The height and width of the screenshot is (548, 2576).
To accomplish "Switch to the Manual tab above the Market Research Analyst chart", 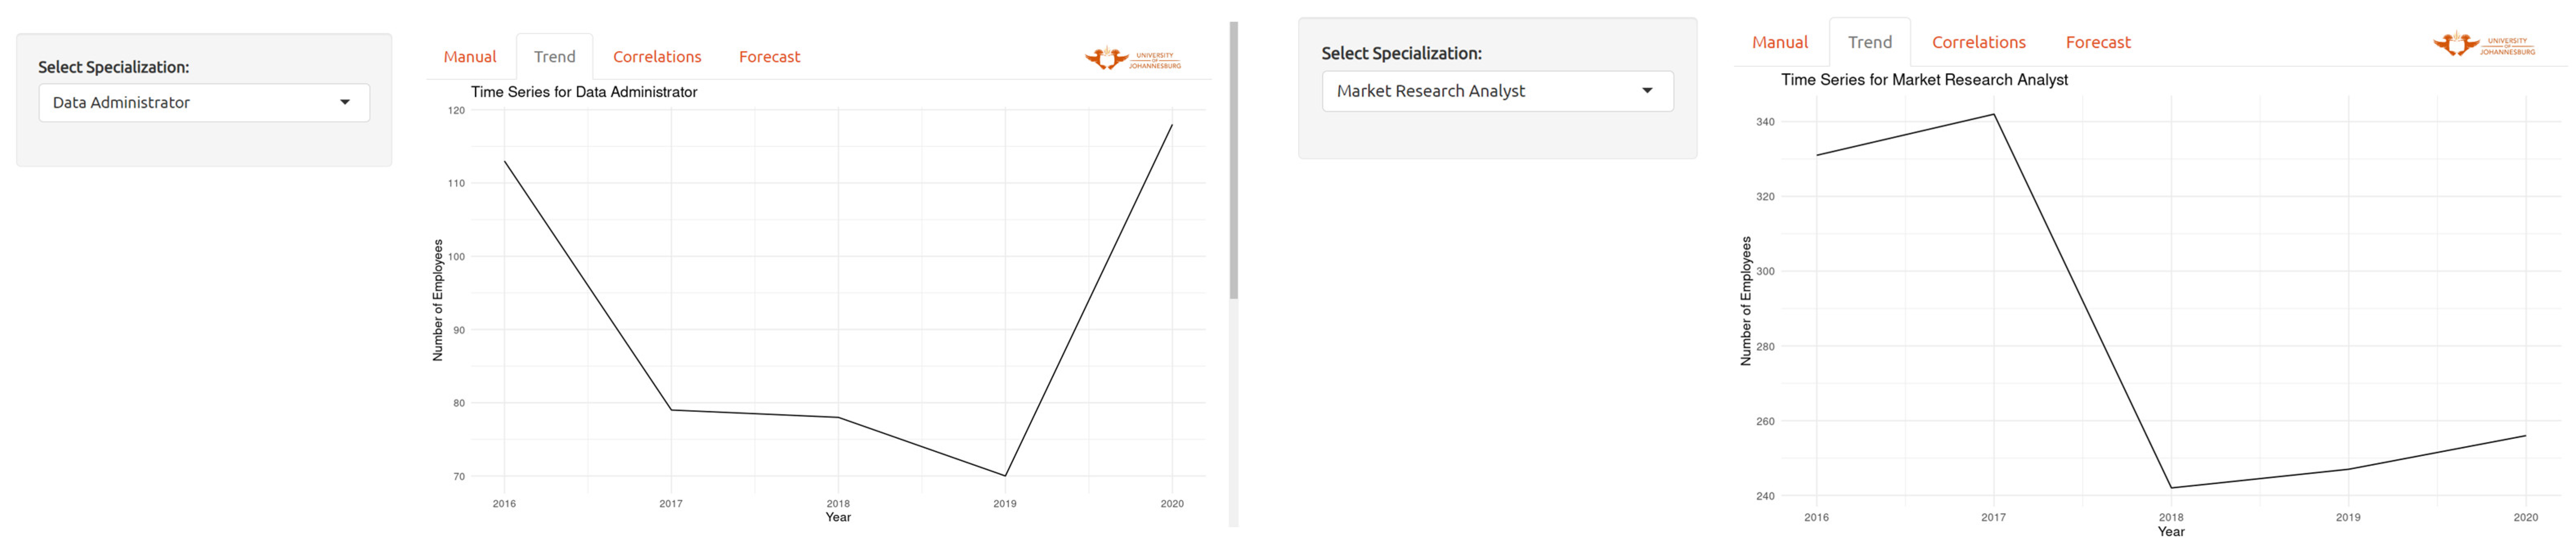I will point(1780,42).
